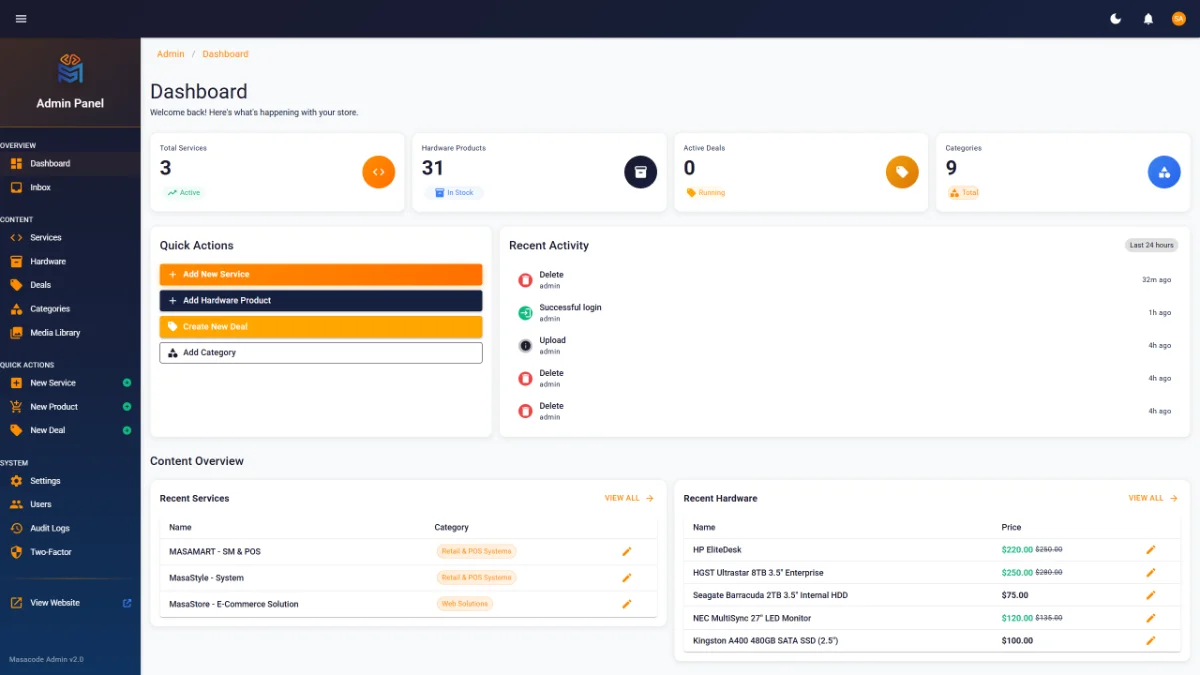Open Hardware in the sidebar
The image size is (1200, 675).
(x=70, y=262)
